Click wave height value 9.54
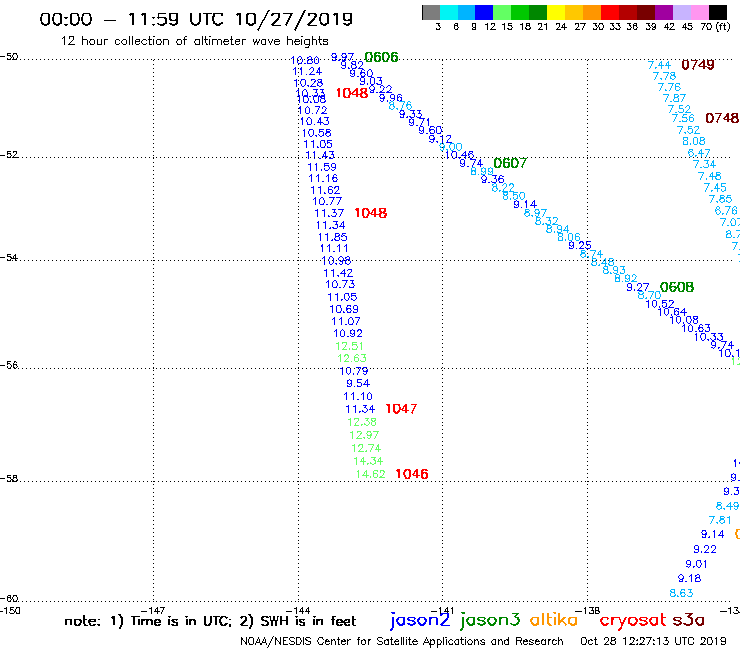 click(358, 383)
